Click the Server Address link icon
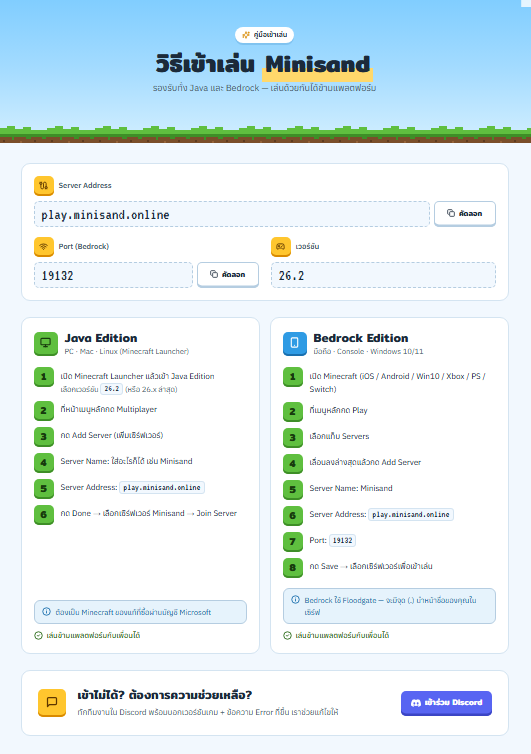The image size is (531, 754). [44, 186]
